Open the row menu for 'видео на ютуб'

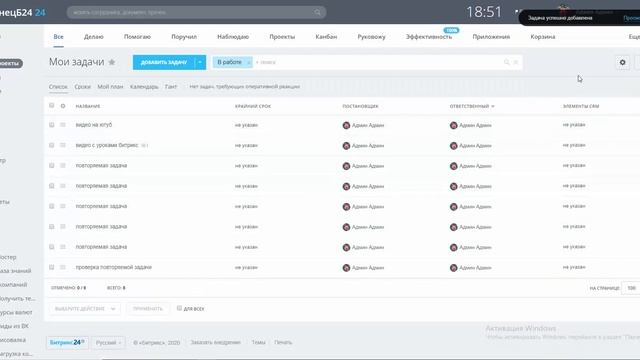click(x=63, y=124)
